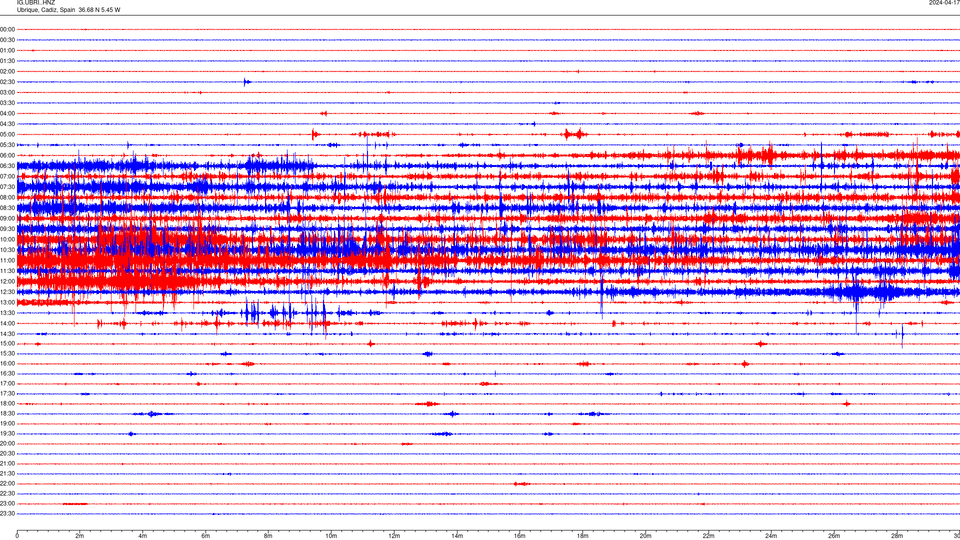Click the '21:00' row time label
The image size is (960, 540).
[7, 463]
